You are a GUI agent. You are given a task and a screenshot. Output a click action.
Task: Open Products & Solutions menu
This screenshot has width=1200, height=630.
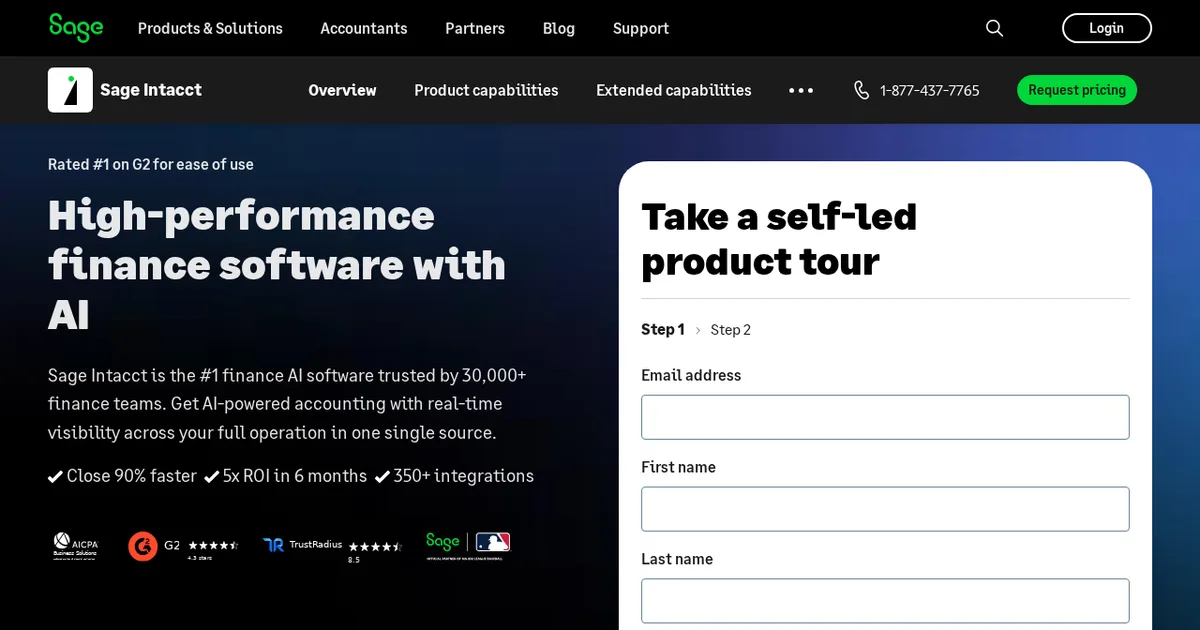pyautogui.click(x=210, y=28)
